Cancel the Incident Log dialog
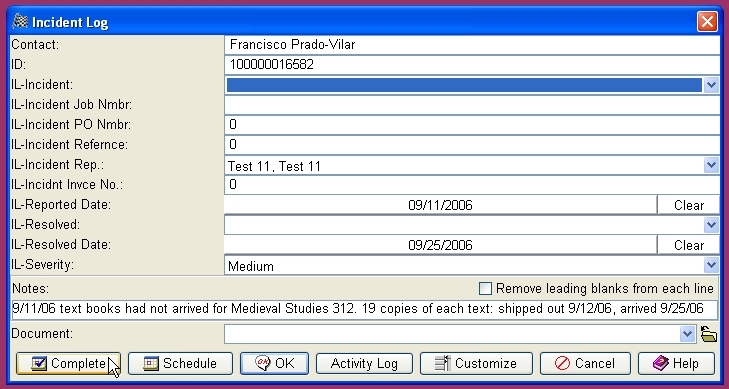This screenshot has width=729, height=389. tap(585, 363)
